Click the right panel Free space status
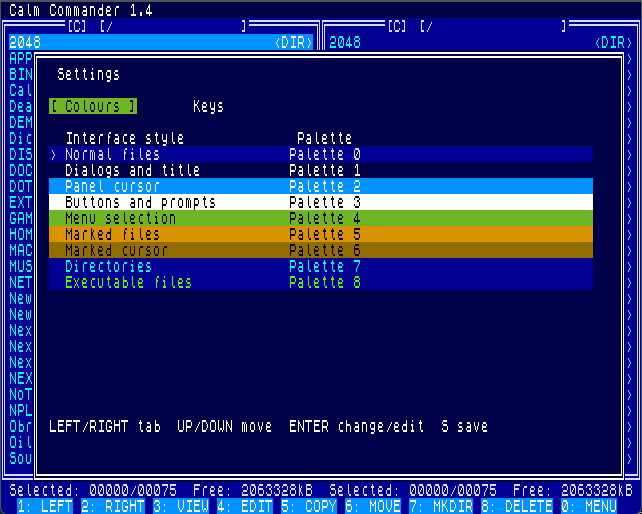 pos(573,490)
